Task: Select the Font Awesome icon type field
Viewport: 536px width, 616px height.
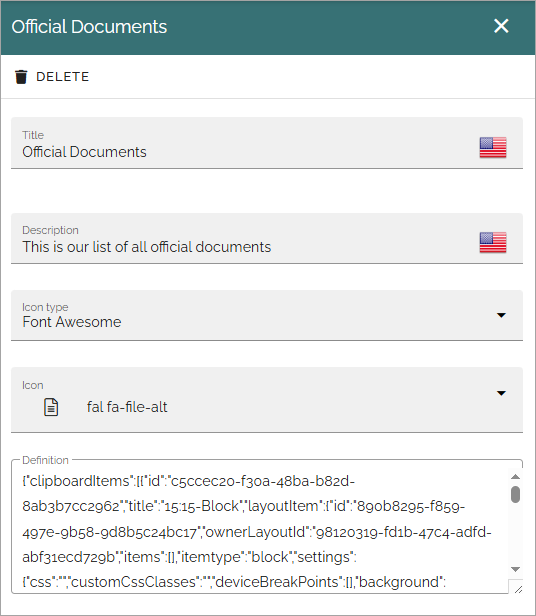Action: coord(267,315)
